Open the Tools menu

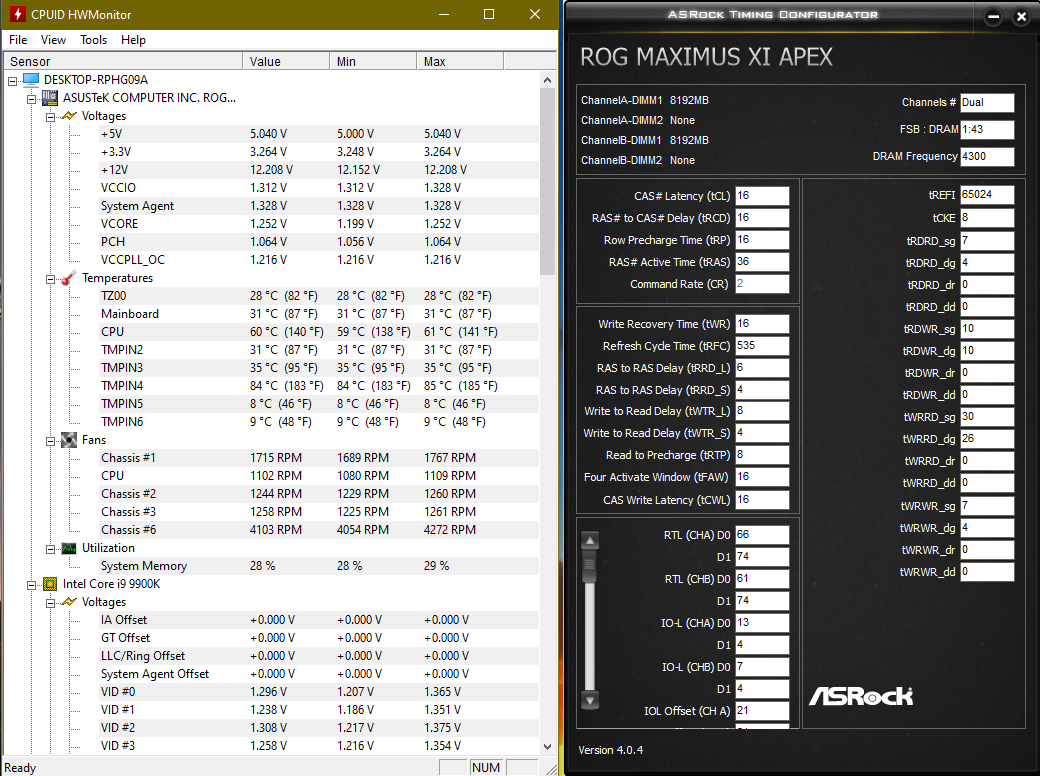coord(94,40)
